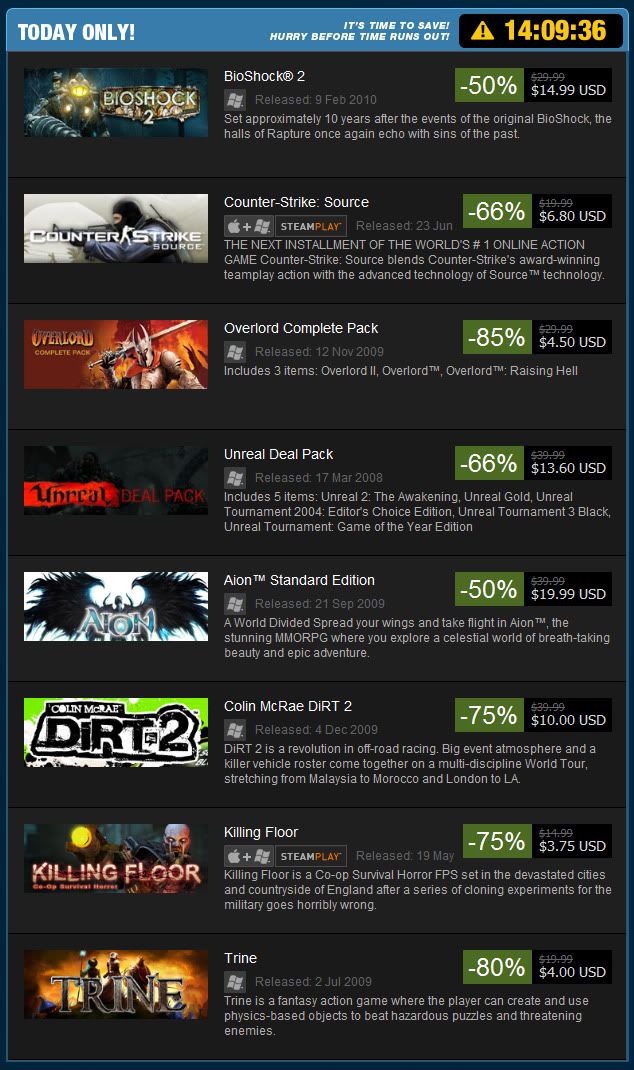This screenshot has width=634, height=1070.
Task: Click the 14:09:36 countdown timer
Action: (x=555, y=31)
